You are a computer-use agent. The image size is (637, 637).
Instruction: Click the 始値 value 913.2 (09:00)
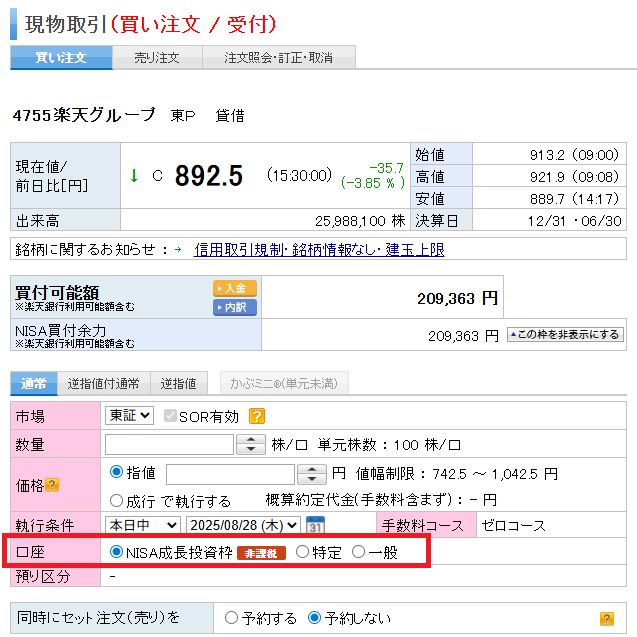tap(574, 155)
